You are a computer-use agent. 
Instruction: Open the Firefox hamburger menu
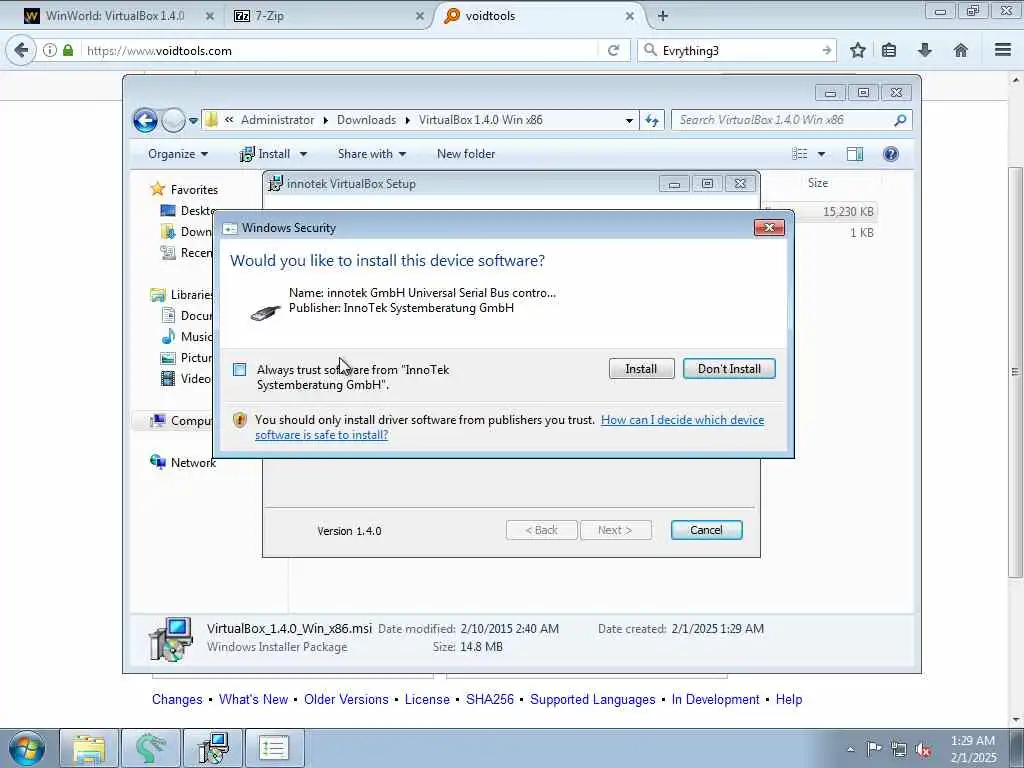1003,50
